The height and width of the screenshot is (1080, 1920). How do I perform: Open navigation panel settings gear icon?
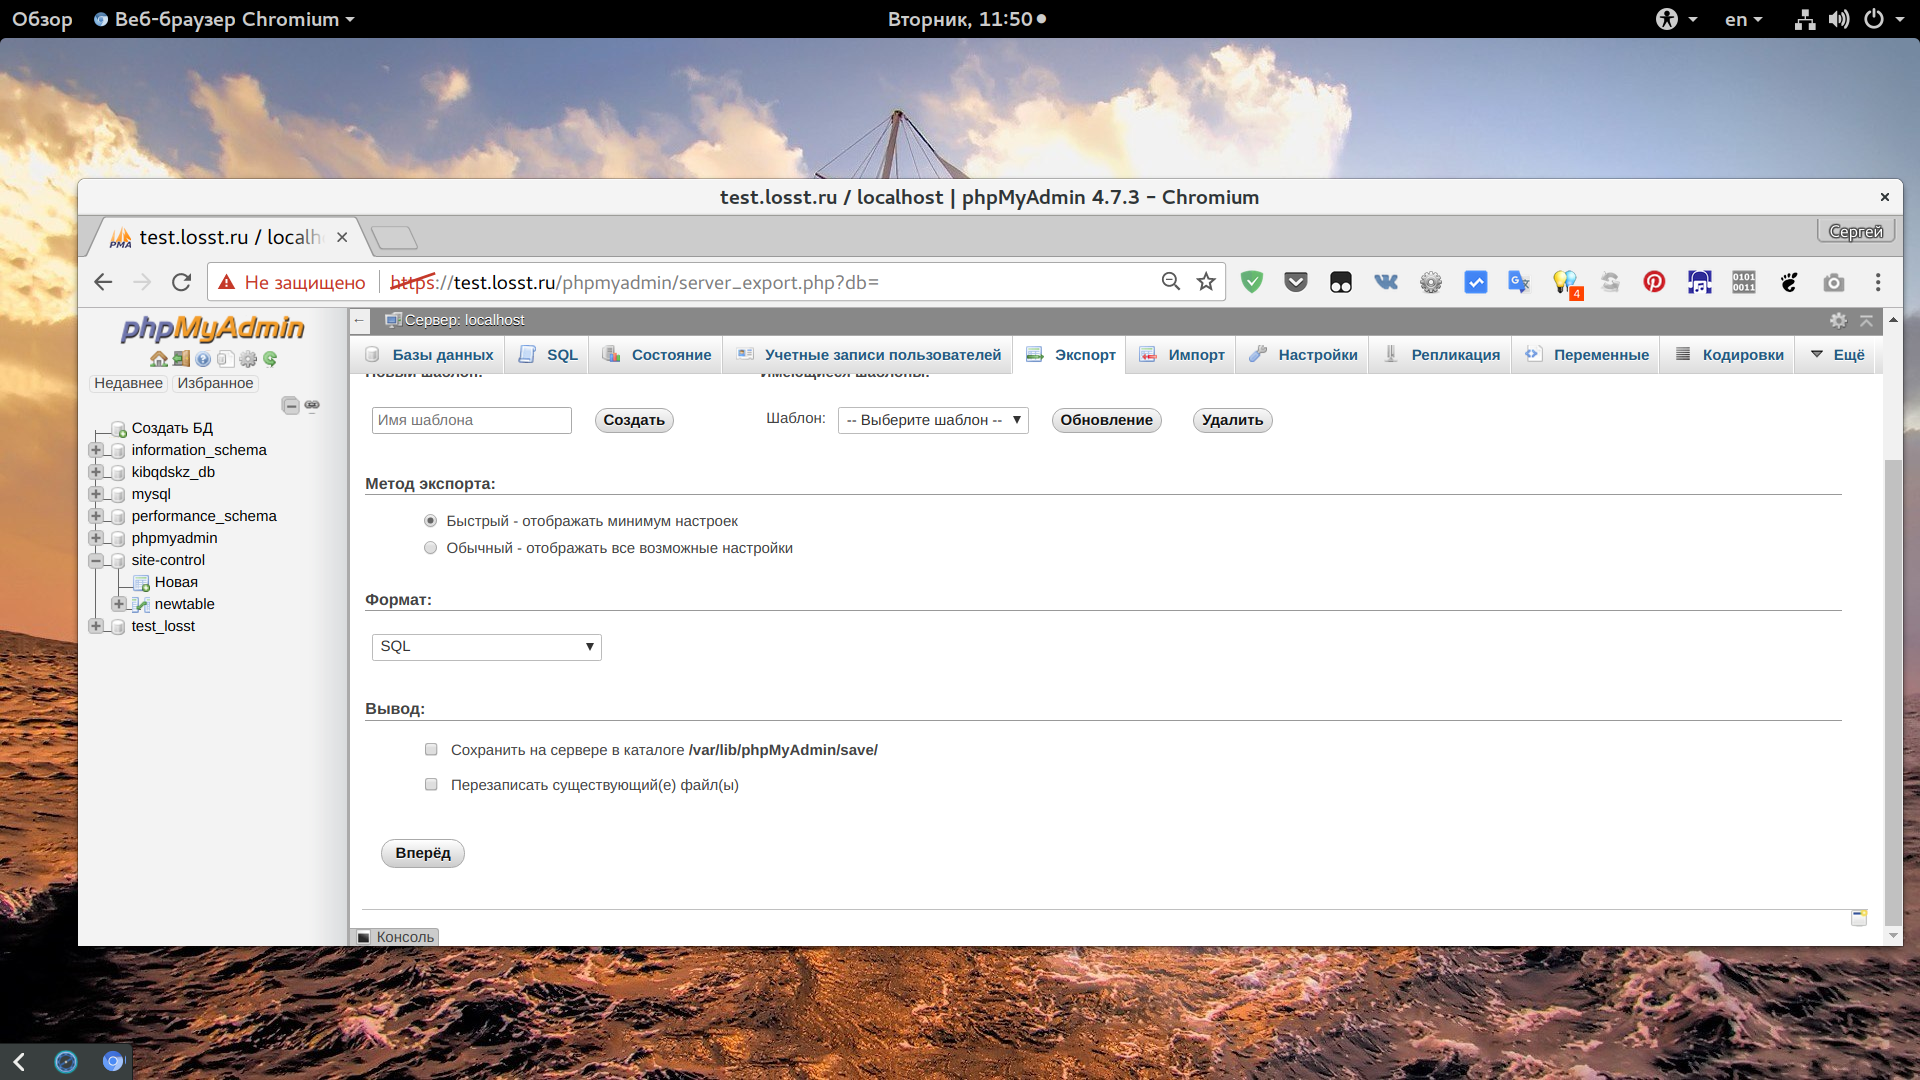click(x=248, y=359)
